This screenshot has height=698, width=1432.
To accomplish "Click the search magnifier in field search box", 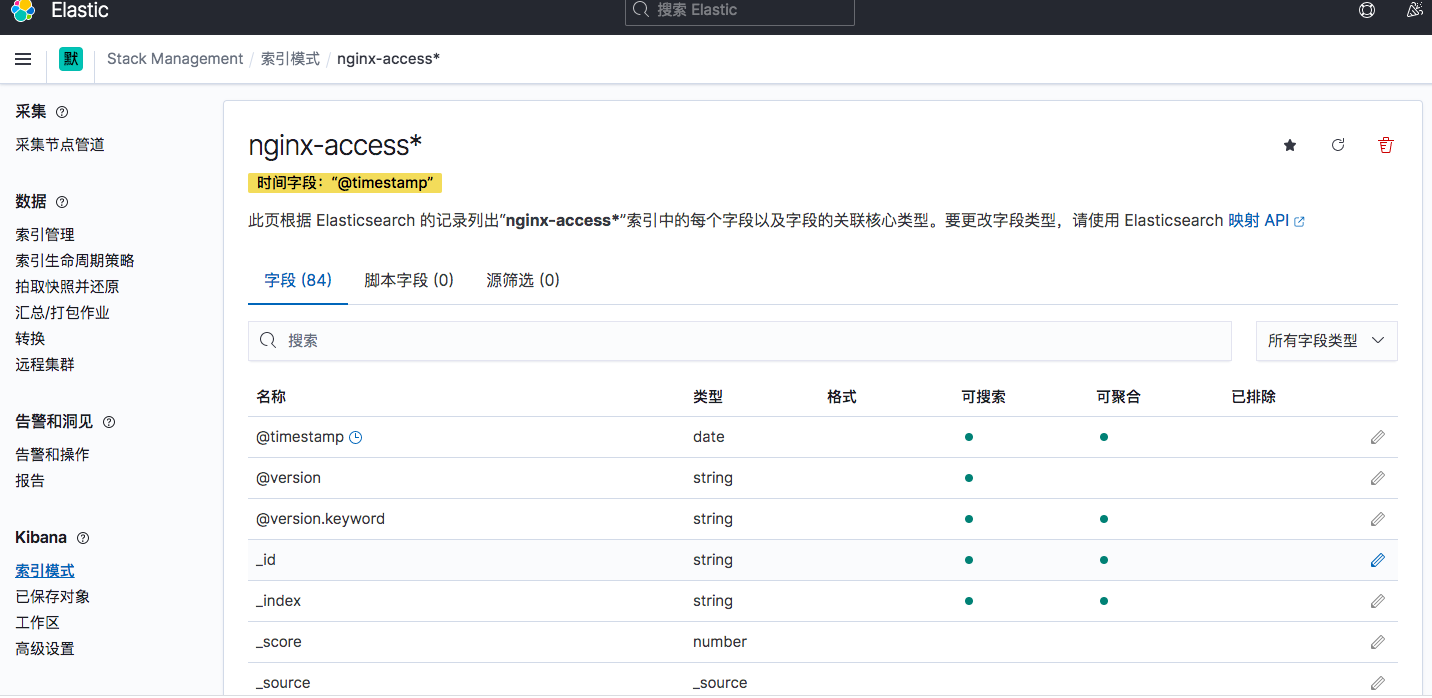I will pos(268,341).
